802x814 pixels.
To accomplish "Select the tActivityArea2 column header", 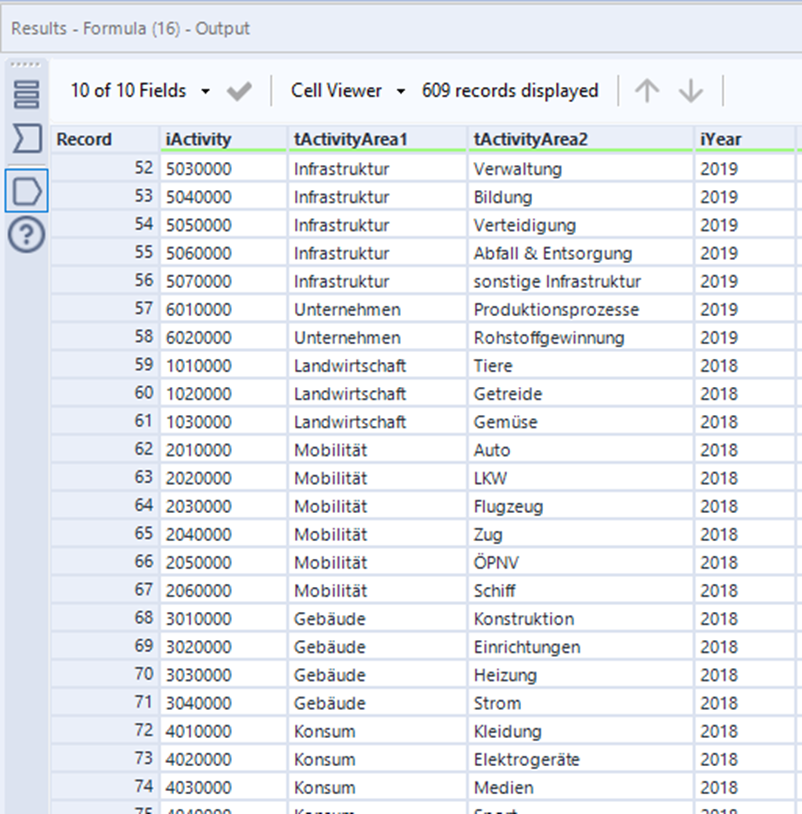I will click(531, 140).
